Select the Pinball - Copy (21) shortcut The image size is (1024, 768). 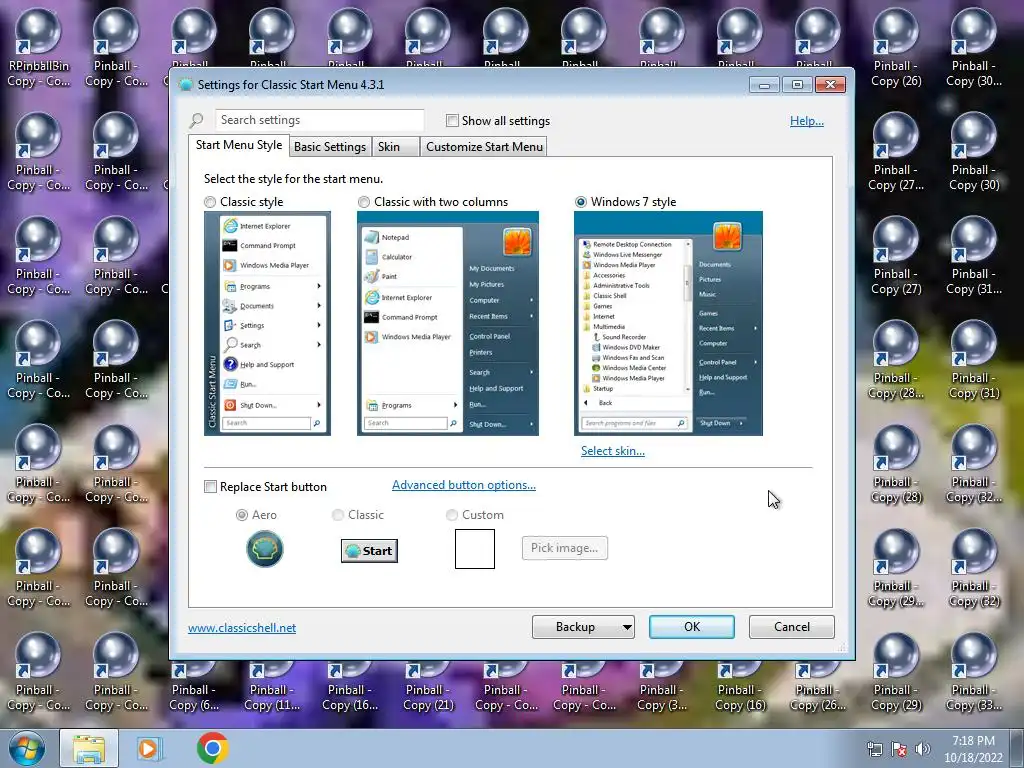tap(428, 686)
